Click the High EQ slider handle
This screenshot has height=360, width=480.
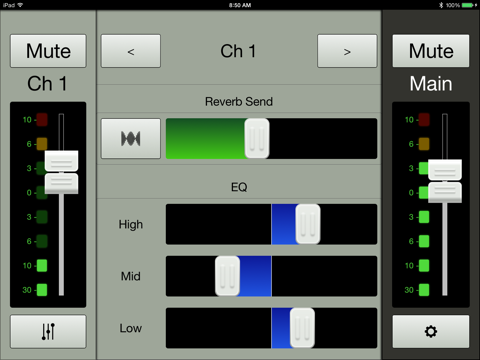coord(308,224)
